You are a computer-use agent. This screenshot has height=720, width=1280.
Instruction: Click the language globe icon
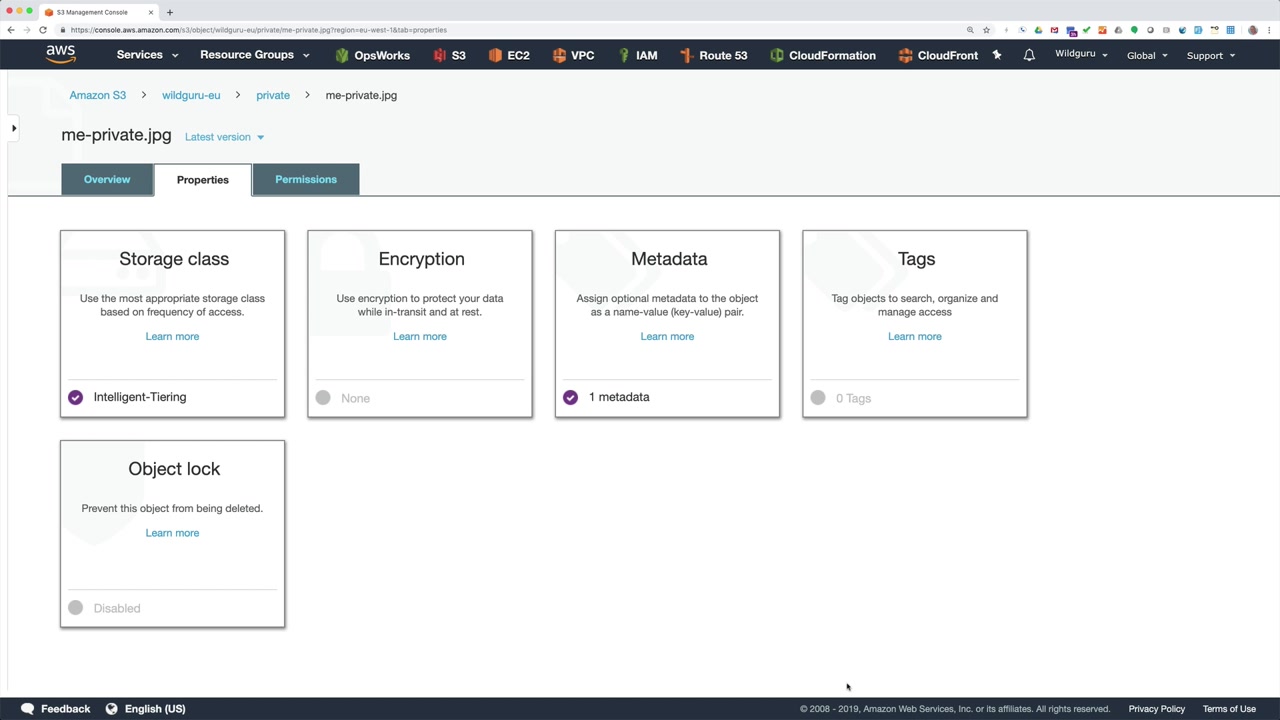[112, 709]
